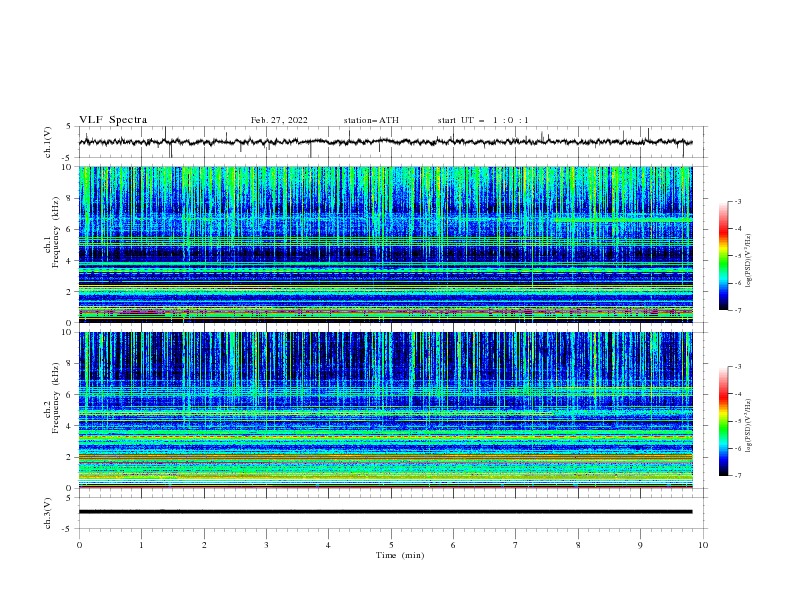Click the date 'Feb. 27, 2022'
The height and width of the screenshot is (612, 792).
pos(279,120)
